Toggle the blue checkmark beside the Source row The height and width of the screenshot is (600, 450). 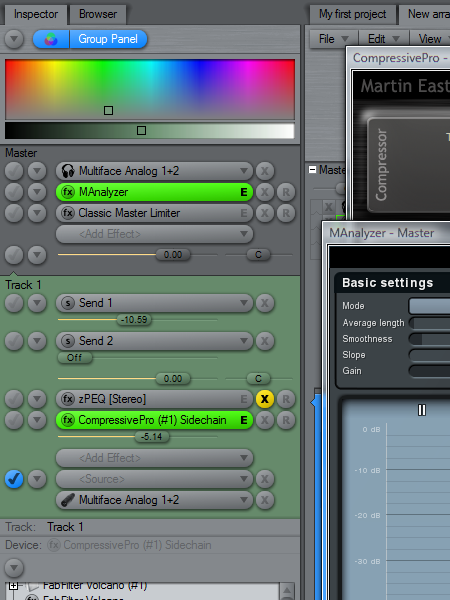(x=14, y=479)
